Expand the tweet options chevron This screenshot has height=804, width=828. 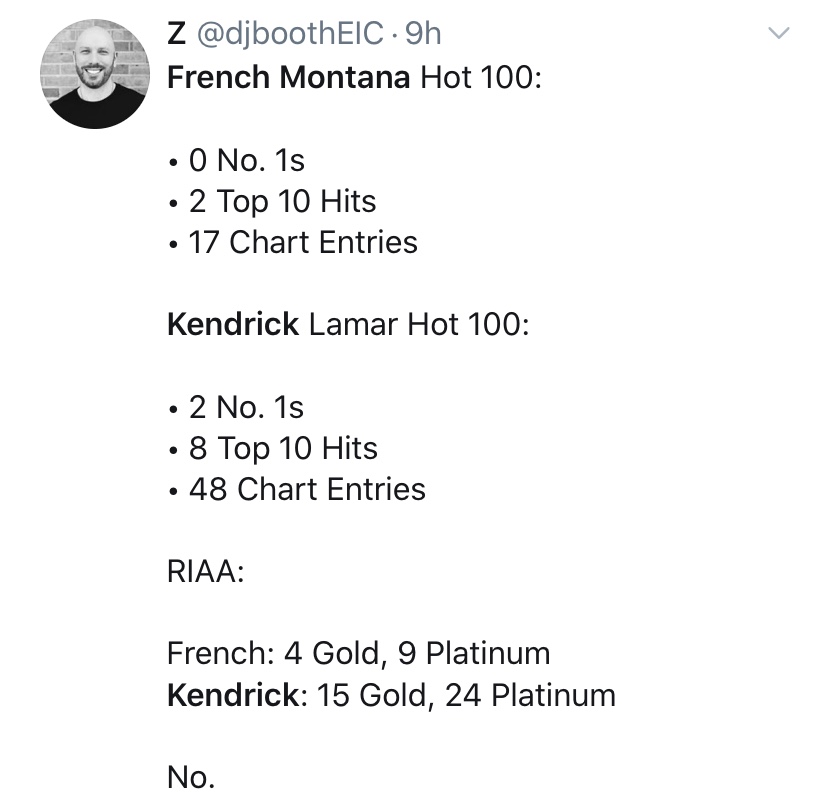click(x=778, y=33)
